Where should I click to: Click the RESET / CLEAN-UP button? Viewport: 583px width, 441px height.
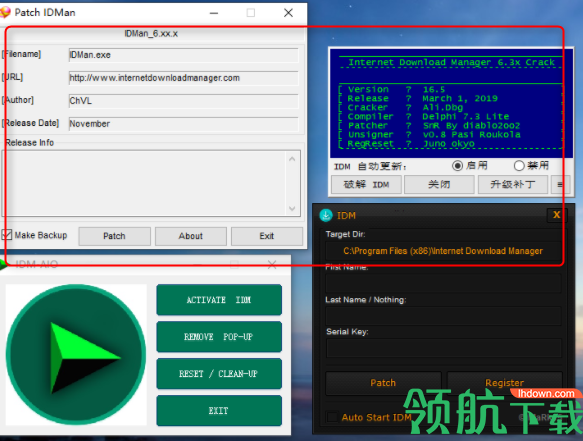click(x=219, y=373)
